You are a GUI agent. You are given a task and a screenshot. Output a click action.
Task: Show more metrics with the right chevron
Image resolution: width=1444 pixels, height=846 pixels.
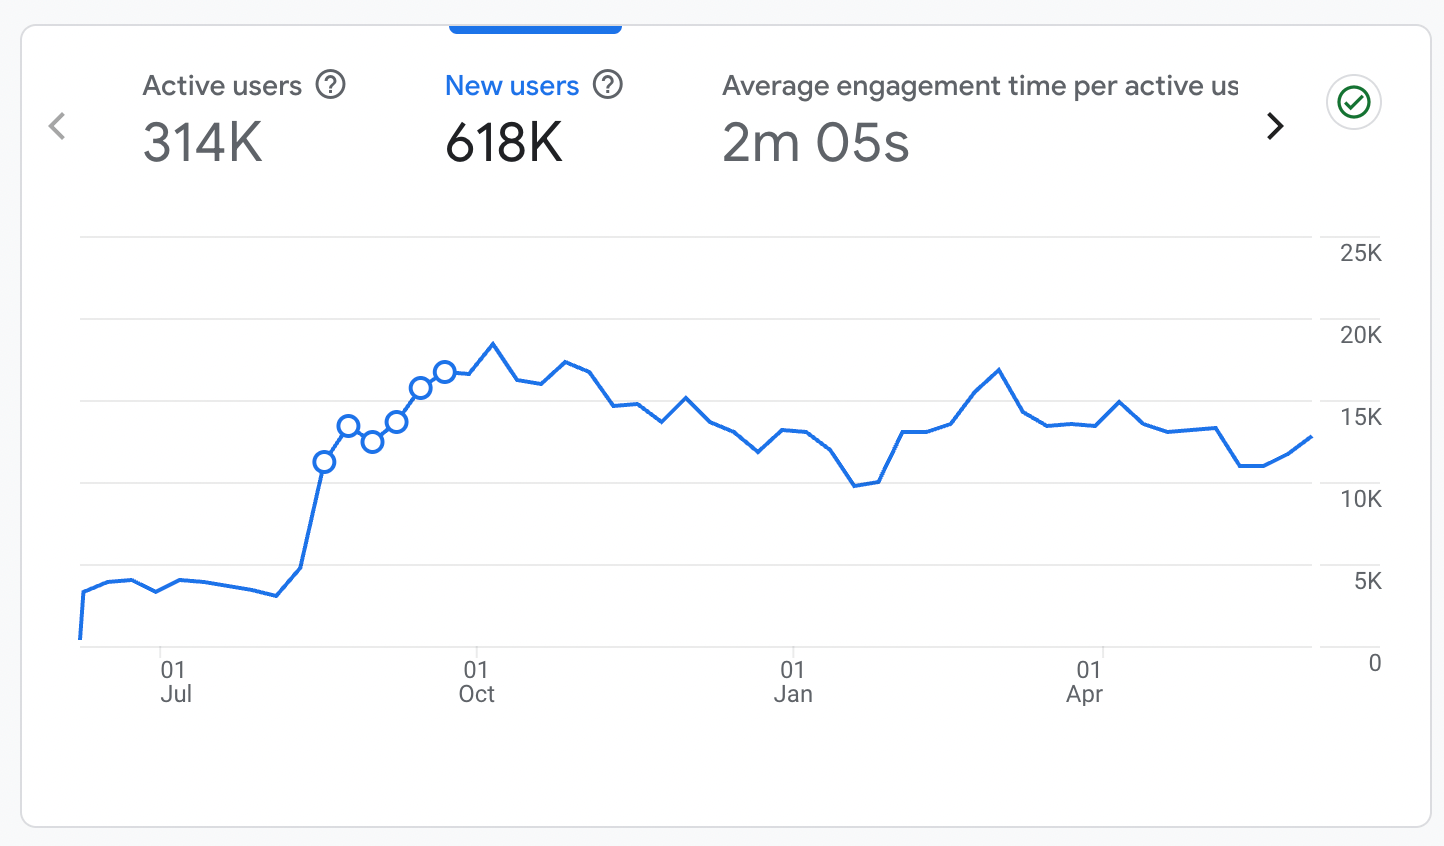1274,126
